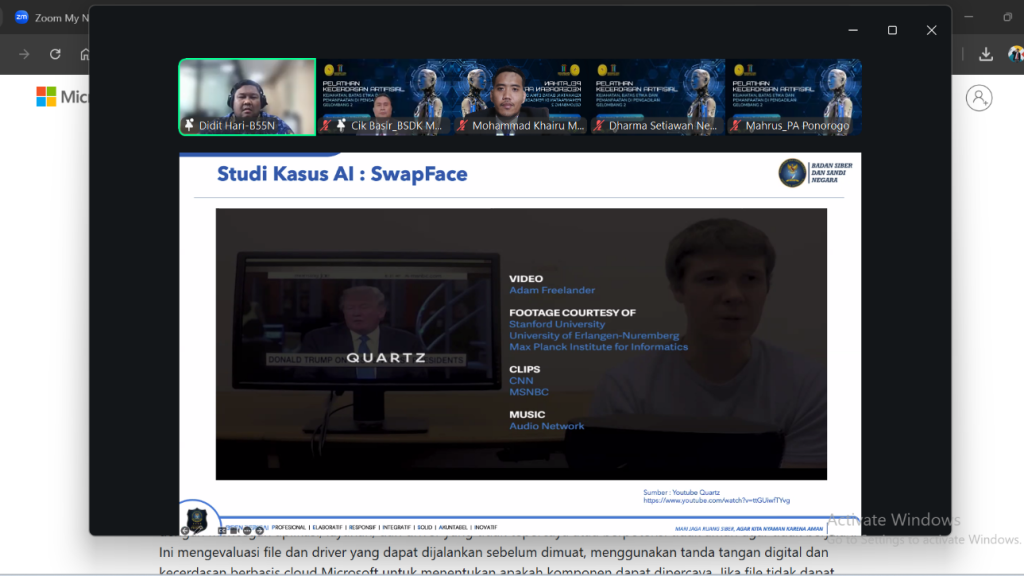Click 'Max Planck Institute for Informatics' text

coord(599,347)
